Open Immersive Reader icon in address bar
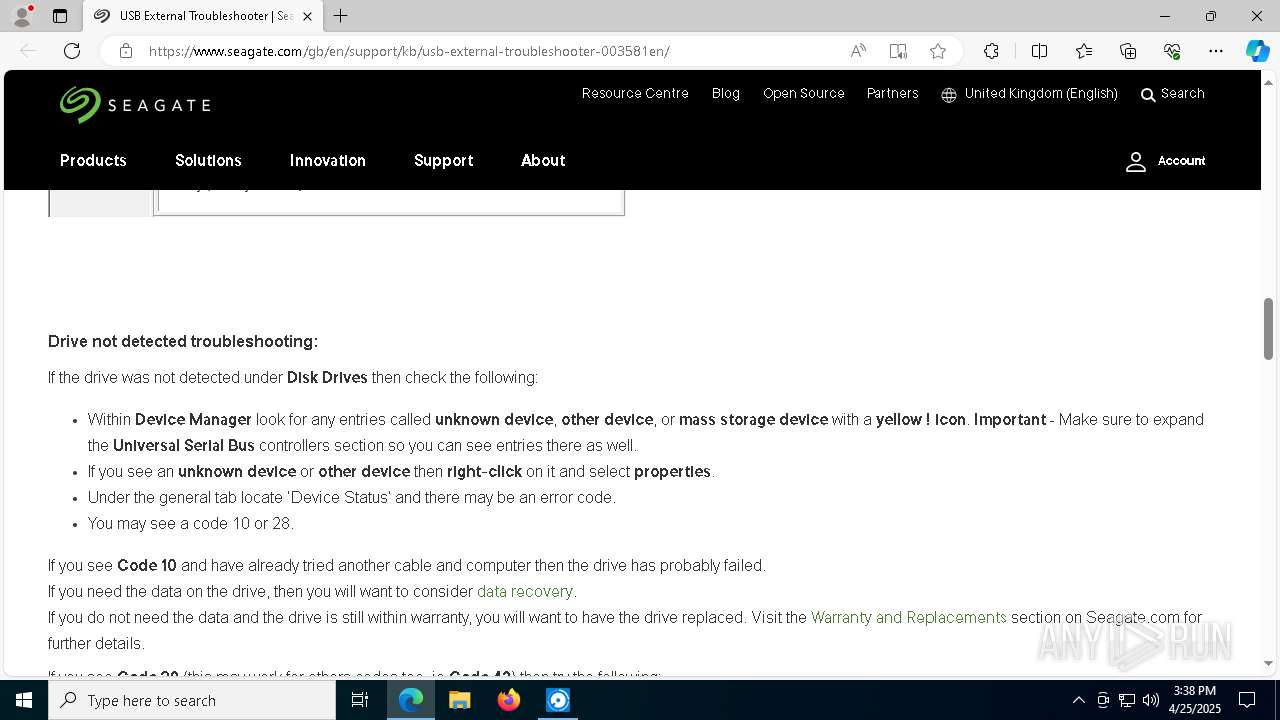The width and height of the screenshot is (1280, 720). point(898,51)
